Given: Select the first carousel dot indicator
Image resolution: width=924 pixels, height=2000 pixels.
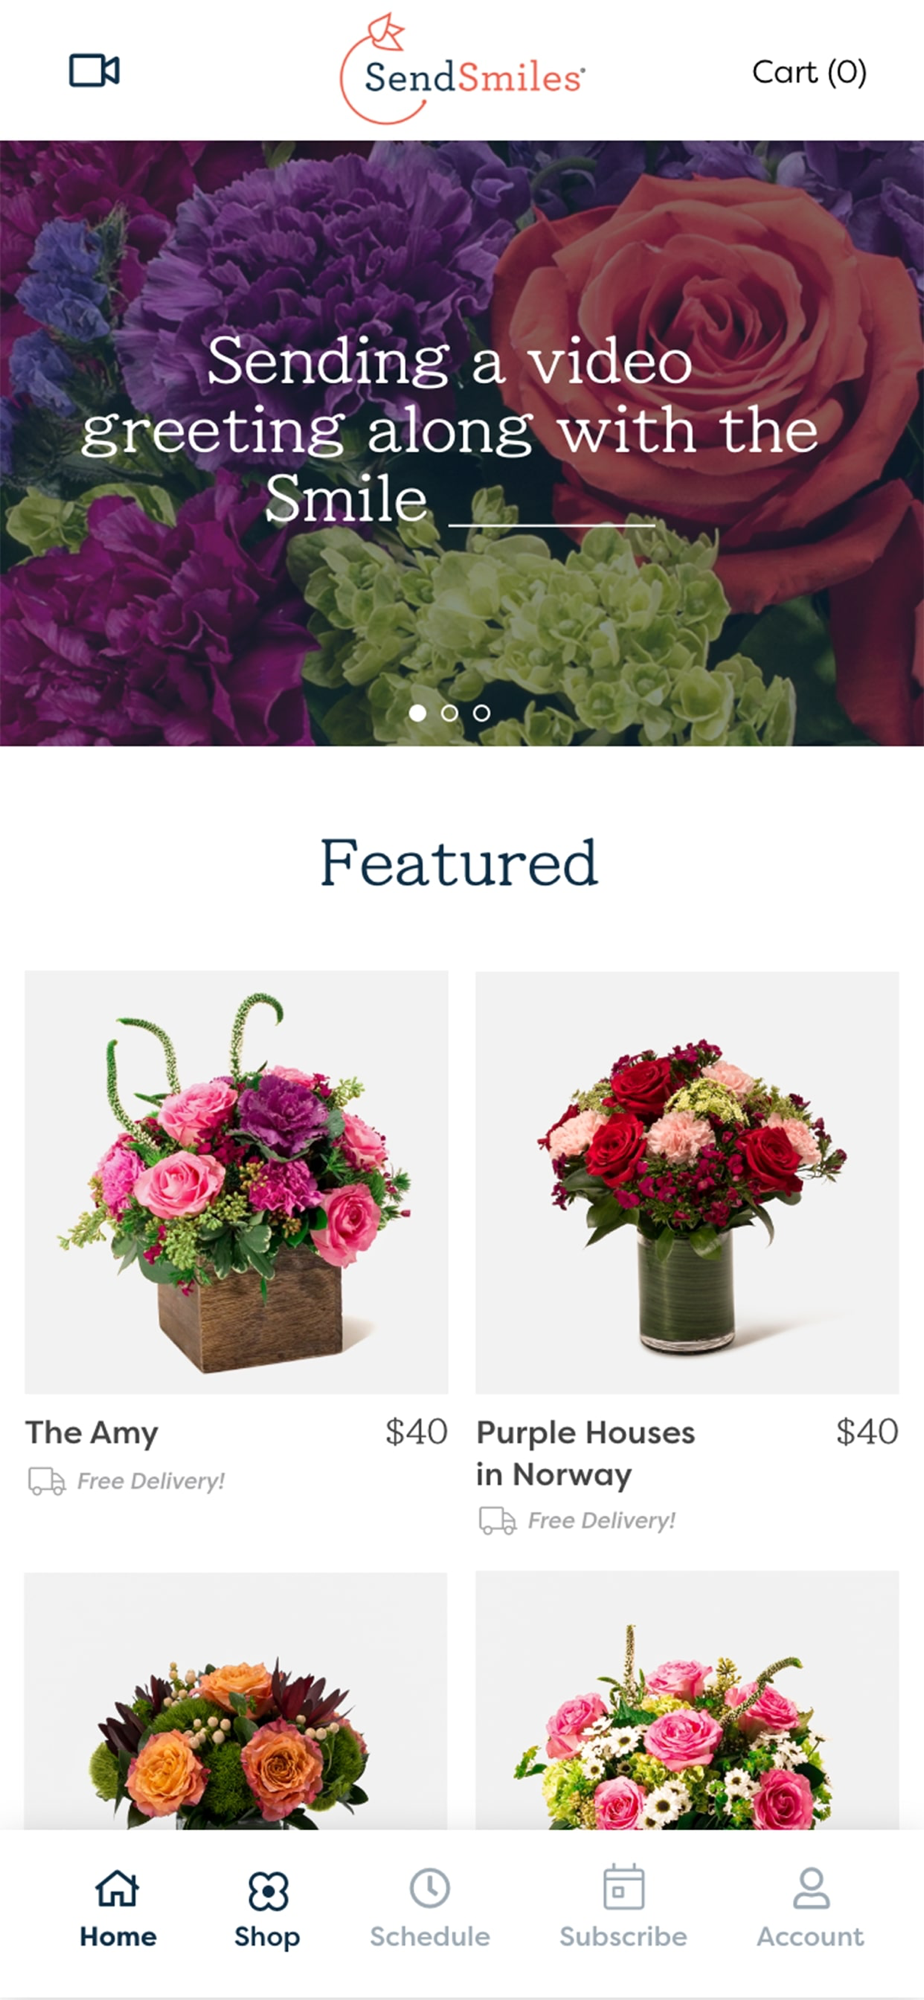Looking at the screenshot, I should pos(418,713).
